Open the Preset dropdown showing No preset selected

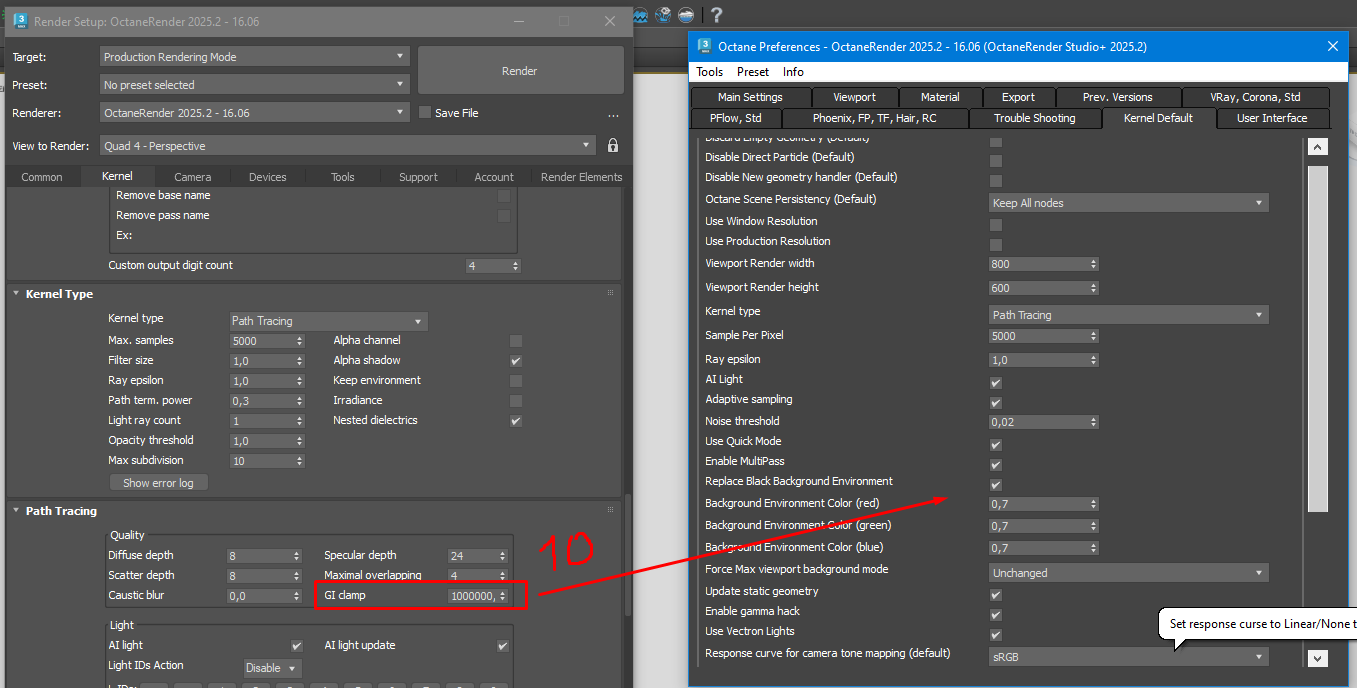point(255,85)
